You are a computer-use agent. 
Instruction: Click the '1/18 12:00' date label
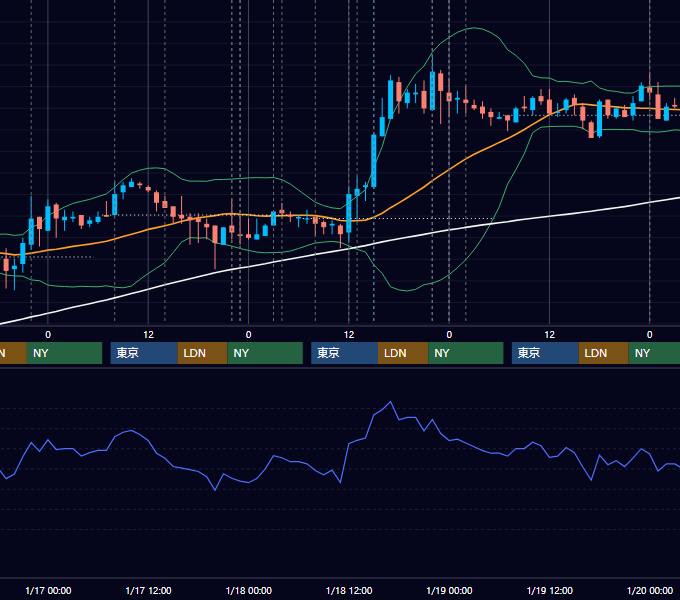[x=349, y=590]
